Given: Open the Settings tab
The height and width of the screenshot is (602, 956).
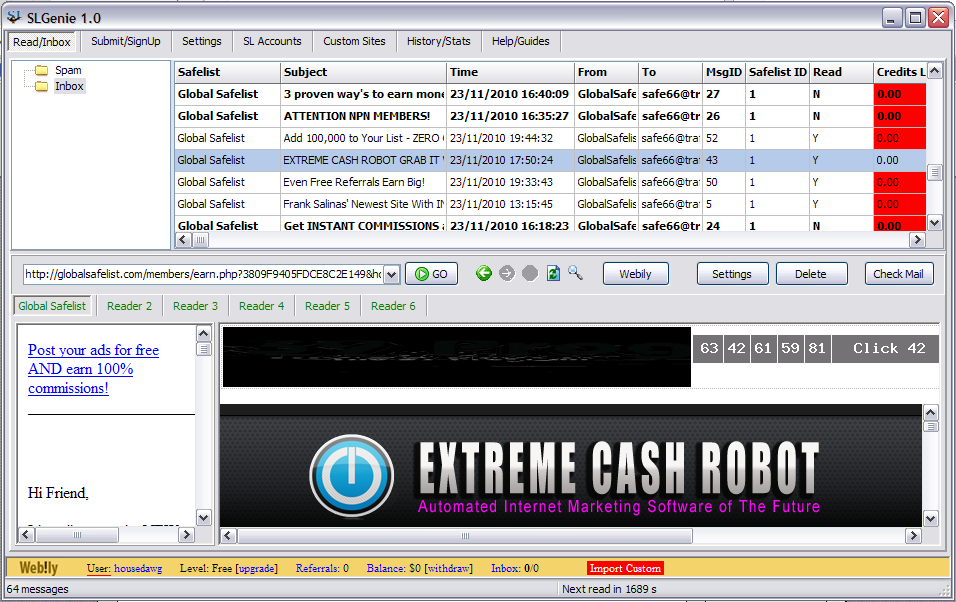Looking at the screenshot, I should coord(201,41).
